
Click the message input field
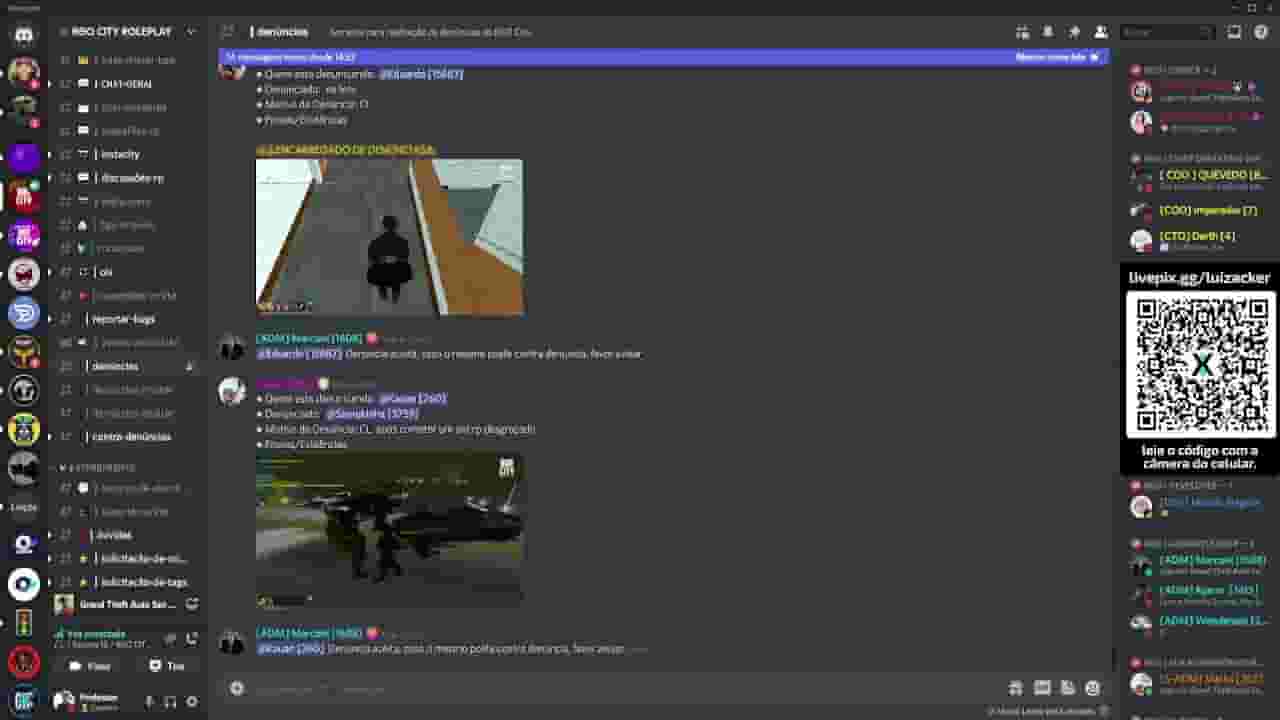[620, 688]
